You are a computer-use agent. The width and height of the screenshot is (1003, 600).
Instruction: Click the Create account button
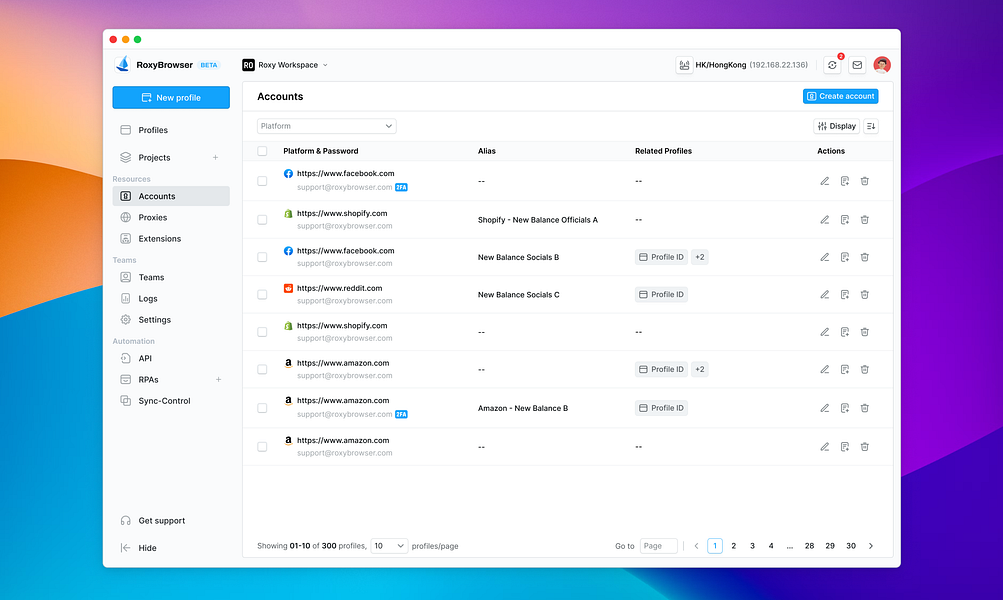pyautogui.click(x=841, y=96)
